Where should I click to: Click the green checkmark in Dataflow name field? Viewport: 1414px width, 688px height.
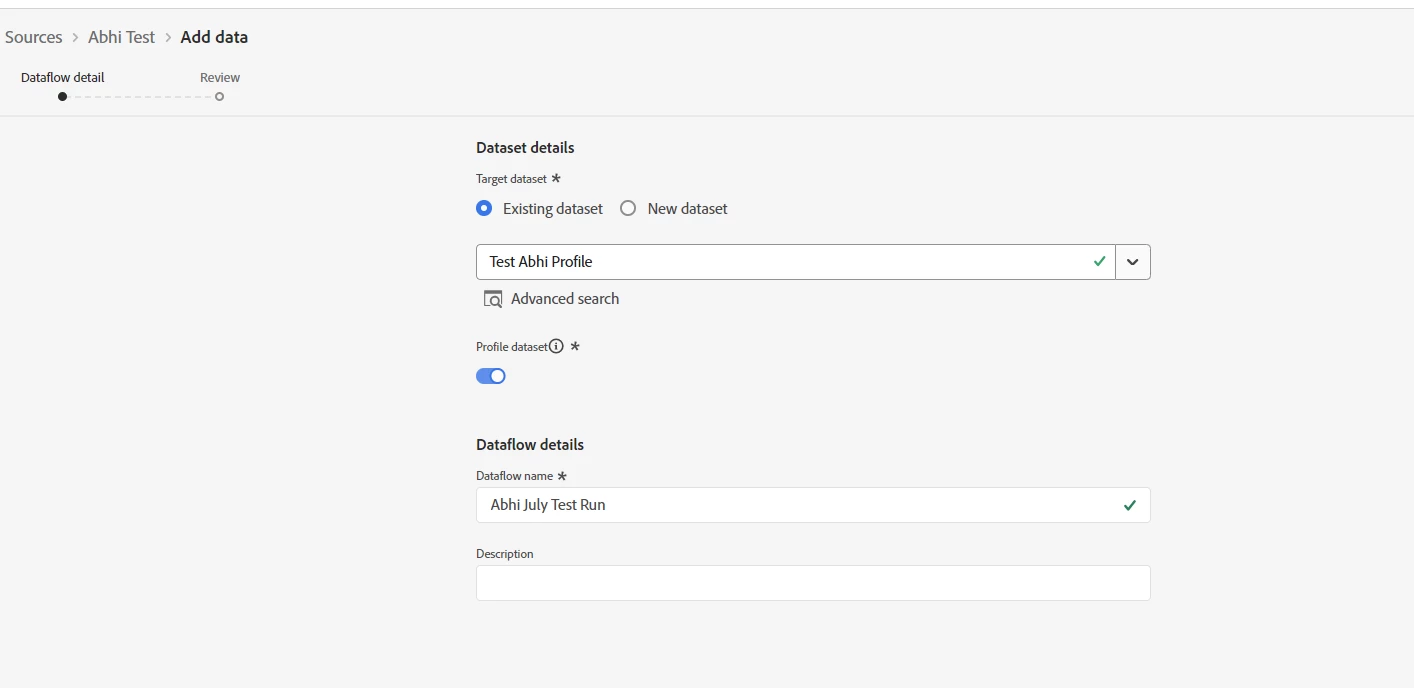click(x=1129, y=505)
